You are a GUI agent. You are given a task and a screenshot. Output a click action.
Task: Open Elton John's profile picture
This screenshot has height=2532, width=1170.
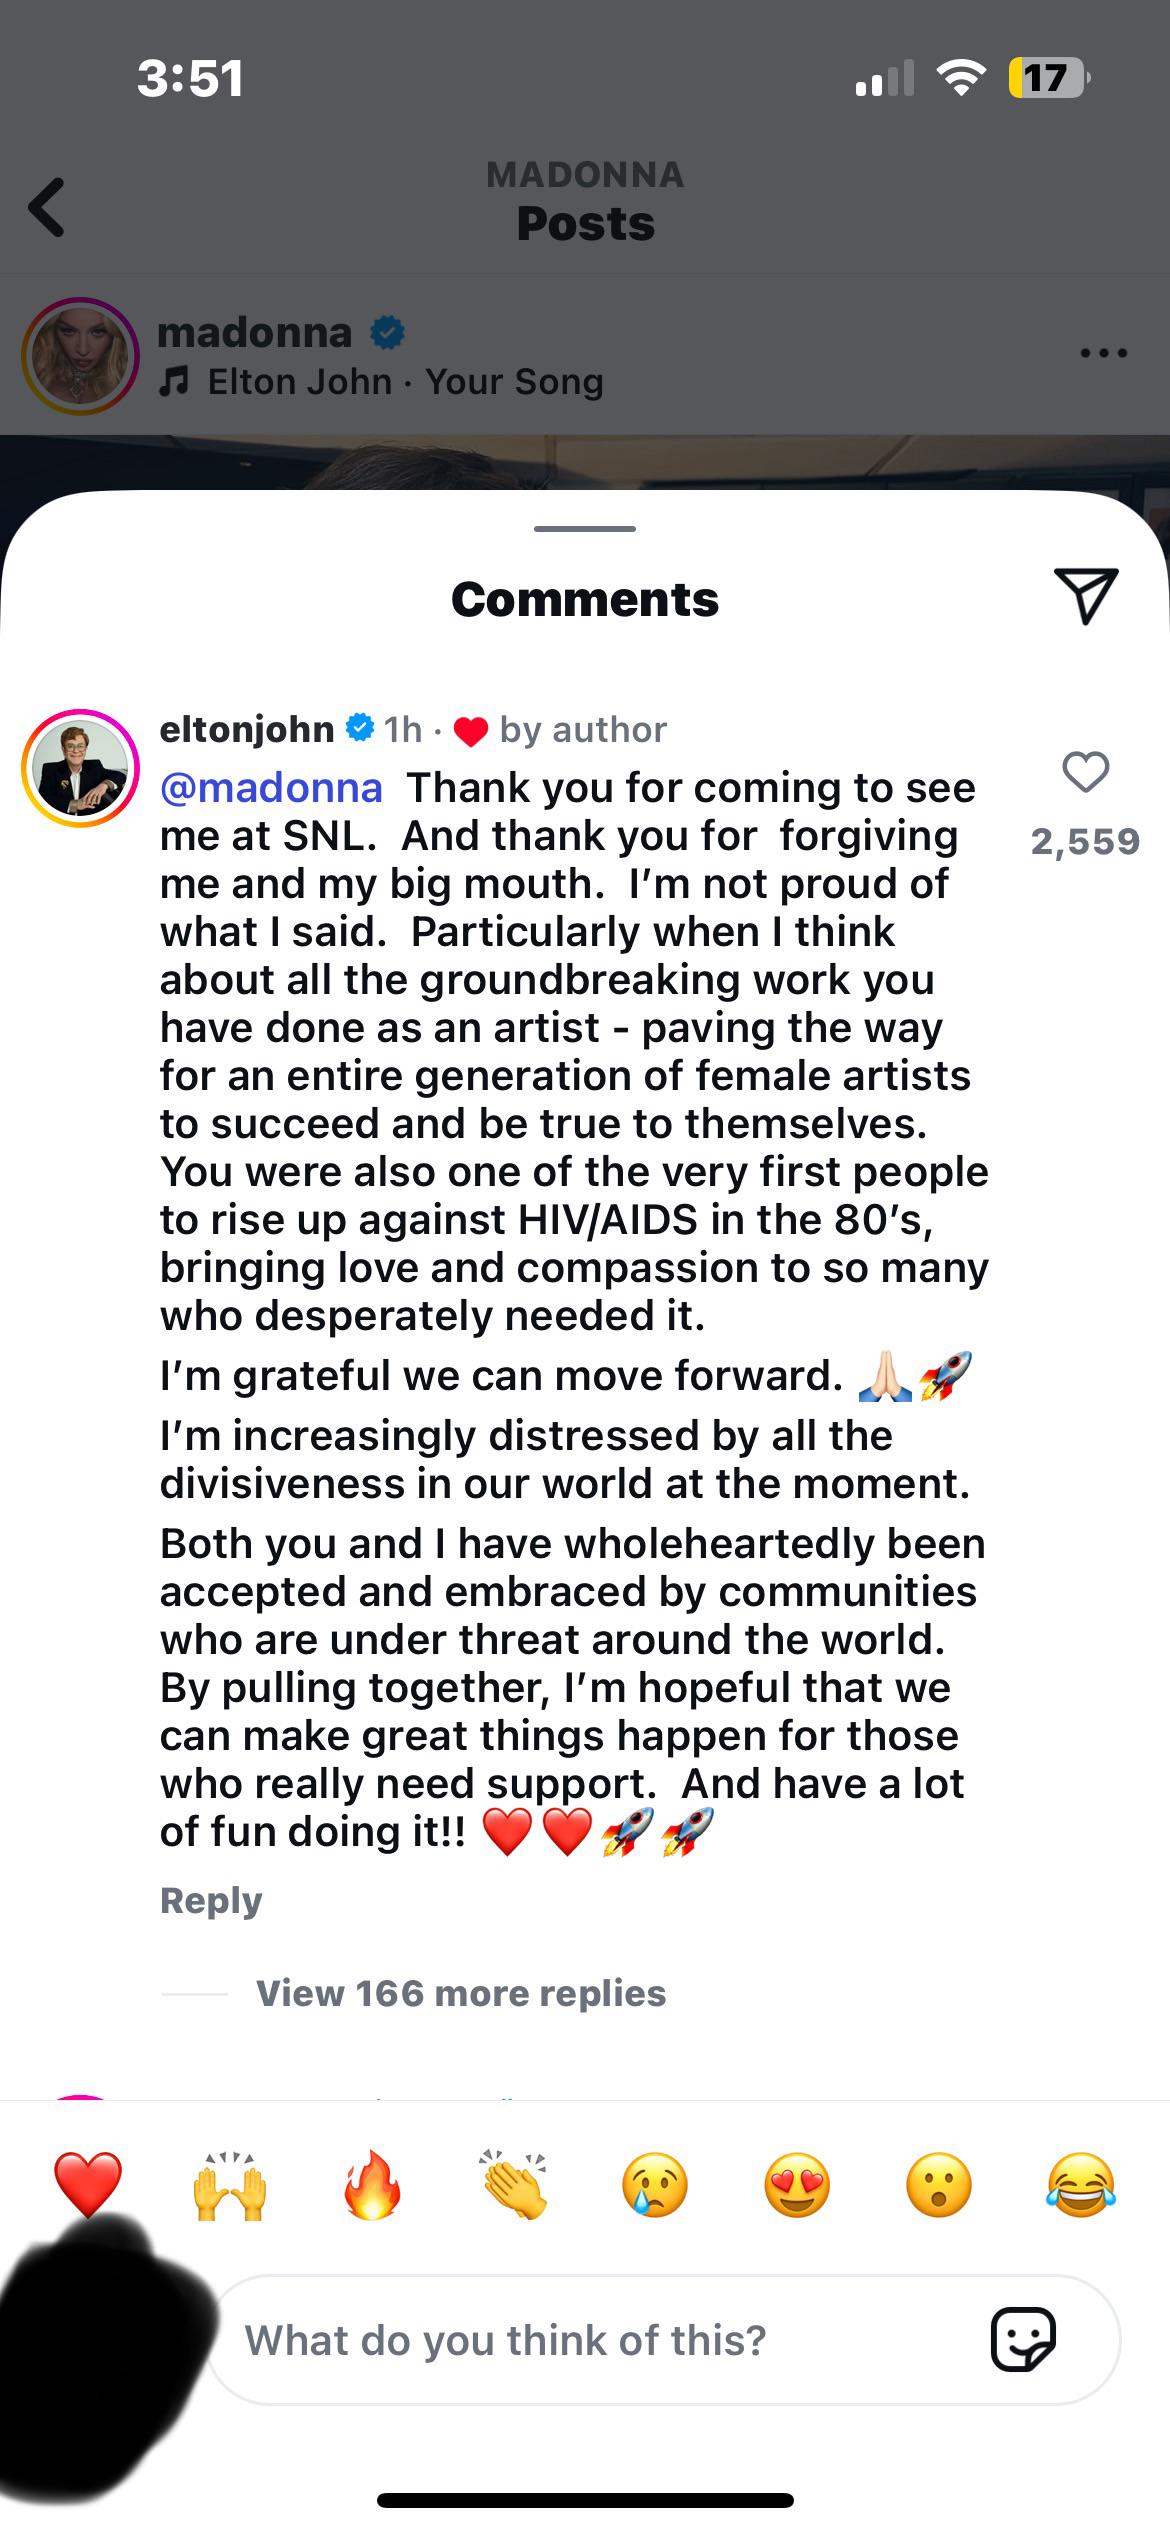(x=80, y=768)
